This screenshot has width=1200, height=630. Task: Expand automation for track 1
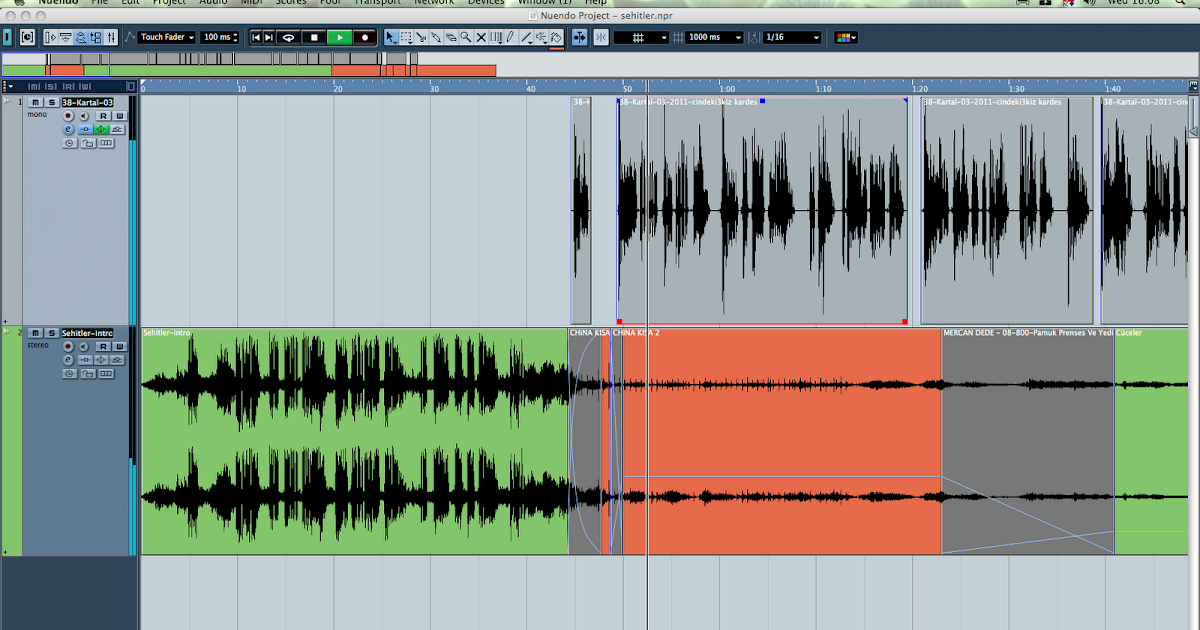click(x=5, y=322)
